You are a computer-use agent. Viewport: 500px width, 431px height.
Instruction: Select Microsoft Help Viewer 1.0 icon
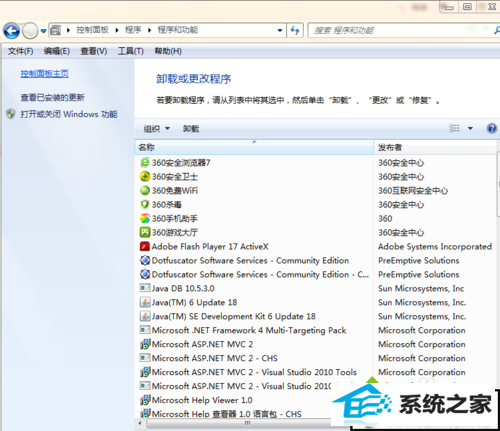145,400
